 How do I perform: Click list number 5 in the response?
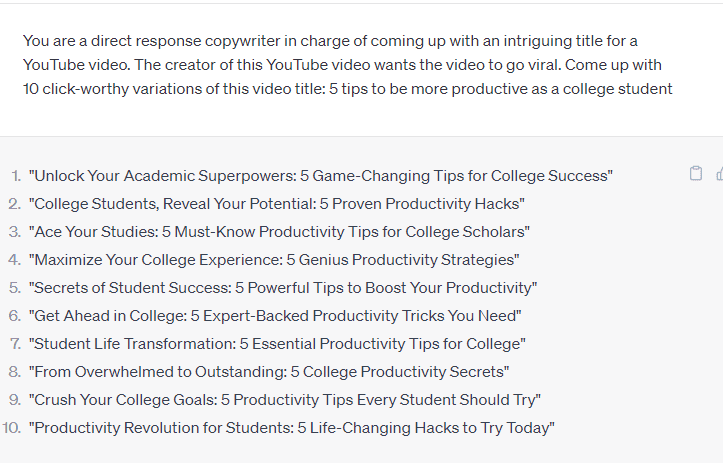(15, 288)
